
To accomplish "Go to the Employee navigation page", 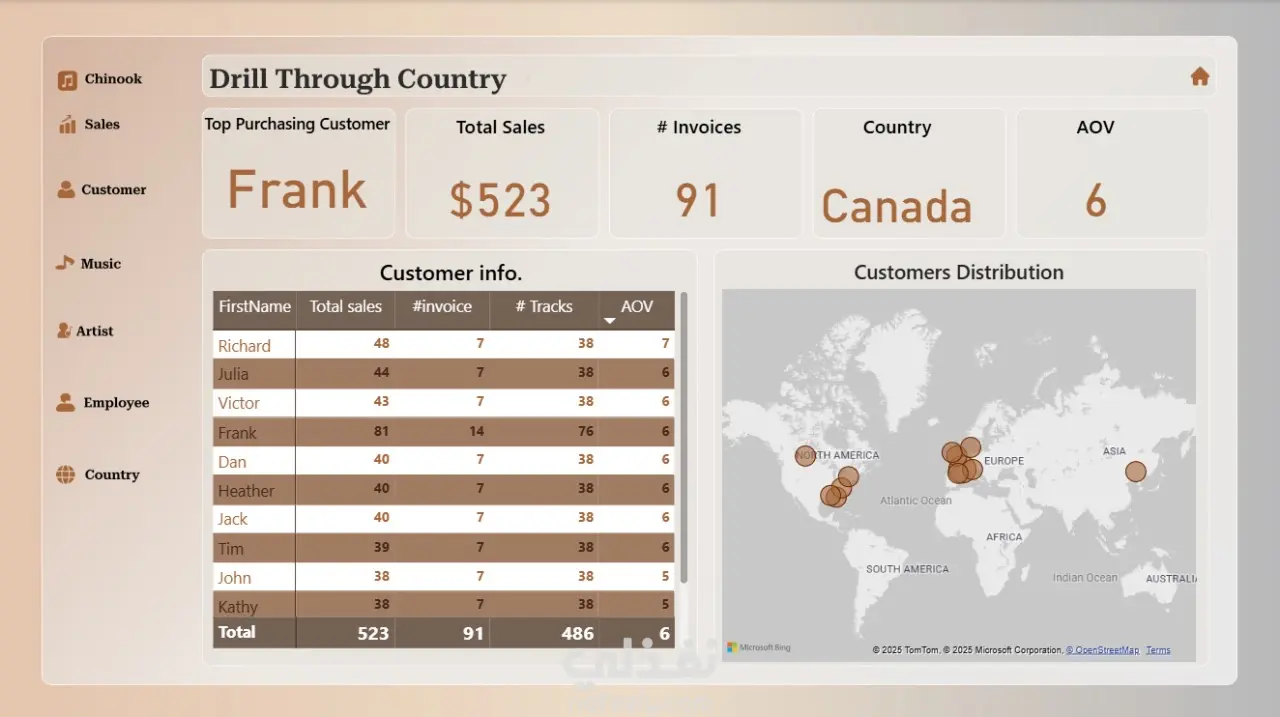I will [x=116, y=402].
